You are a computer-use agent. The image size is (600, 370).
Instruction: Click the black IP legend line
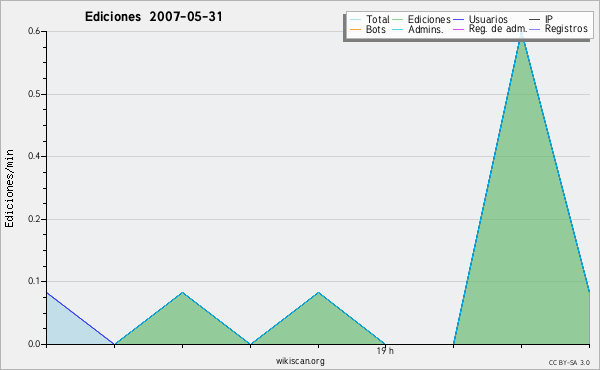pyautogui.click(x=535, y=20)
